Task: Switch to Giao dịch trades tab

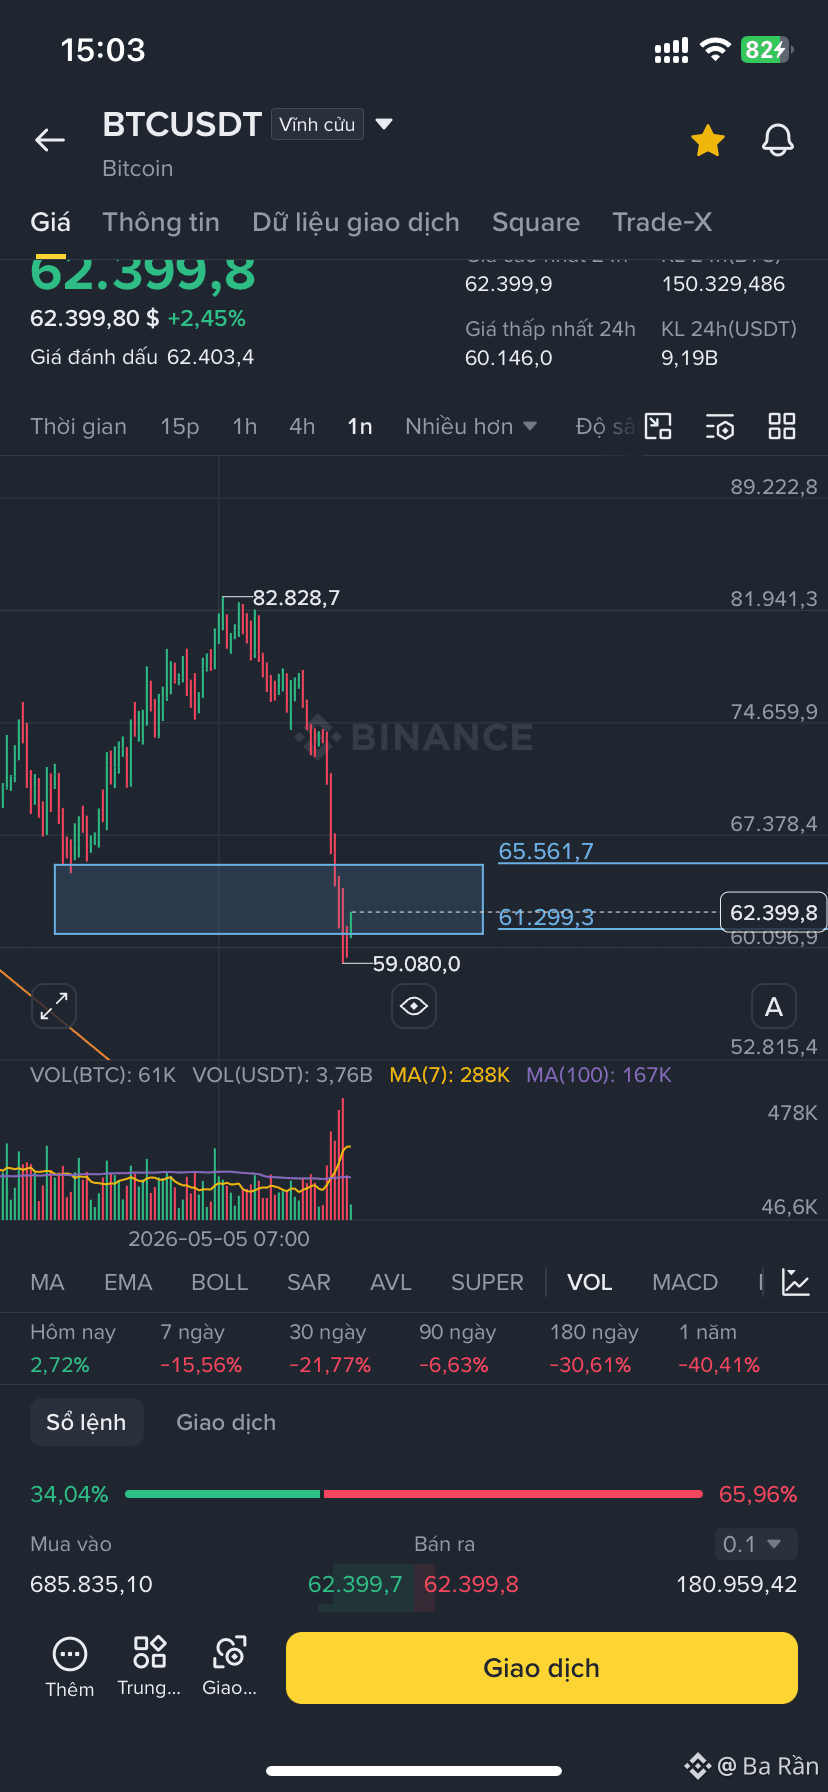Action: tap(226, 1422)
